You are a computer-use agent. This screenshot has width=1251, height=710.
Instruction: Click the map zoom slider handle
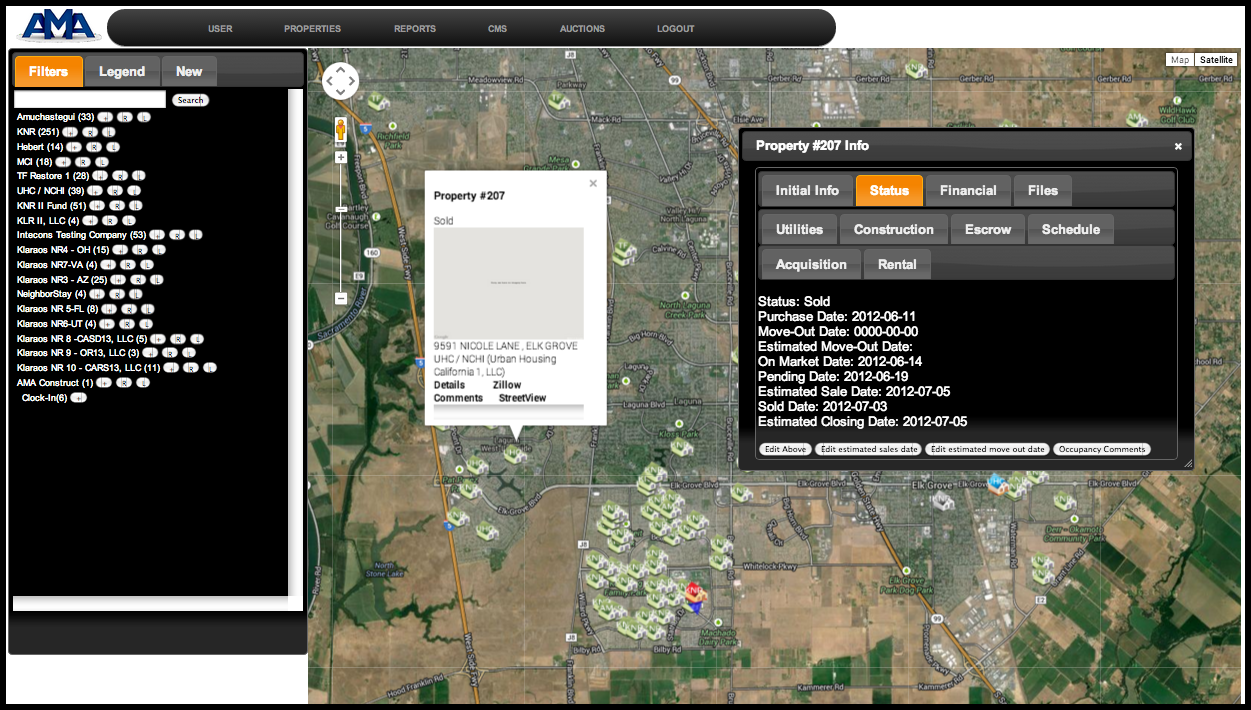(x=340, y=209)
